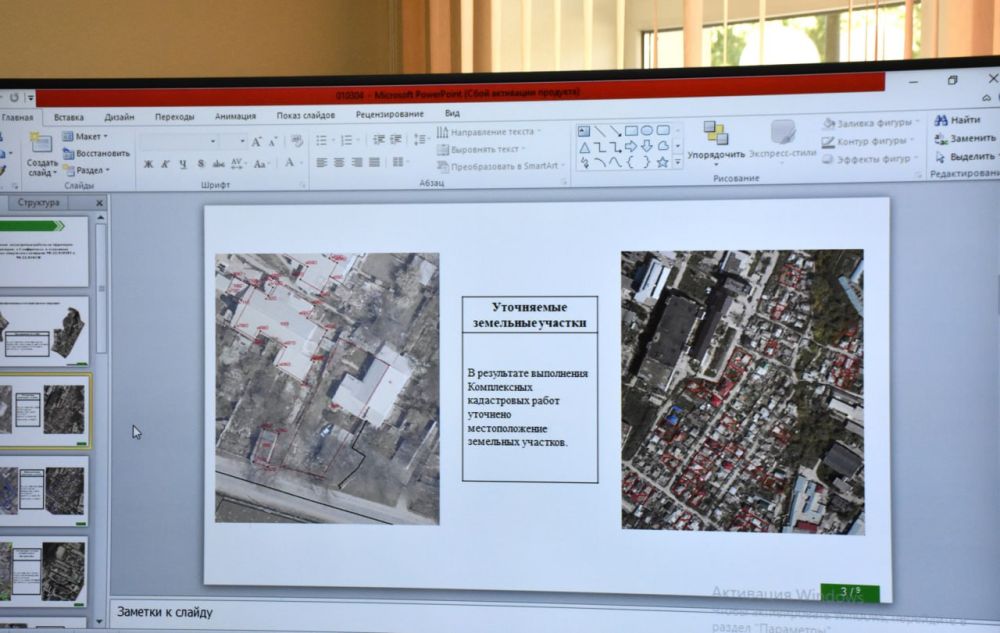Justify the text alignment
The image size is (1000, 633).
click(374, 163)
